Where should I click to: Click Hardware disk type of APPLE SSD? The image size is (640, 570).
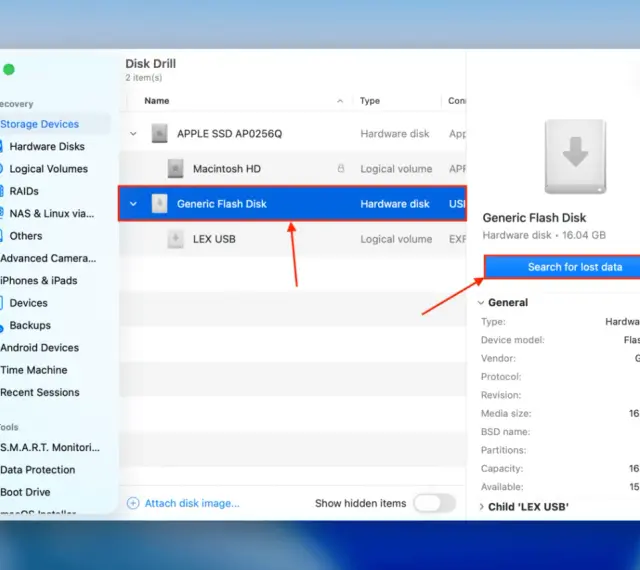(x=395, y=134)
